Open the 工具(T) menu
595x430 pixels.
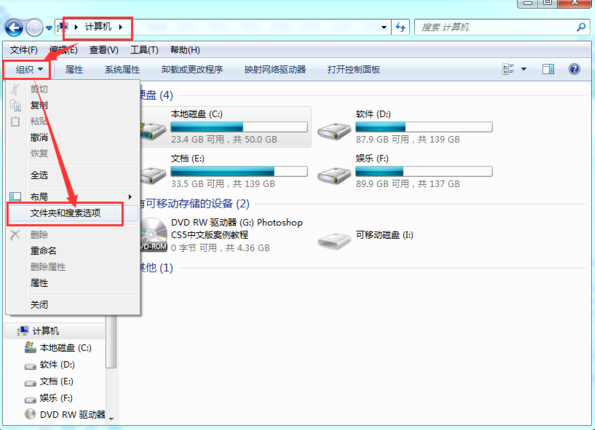[144, 50]
